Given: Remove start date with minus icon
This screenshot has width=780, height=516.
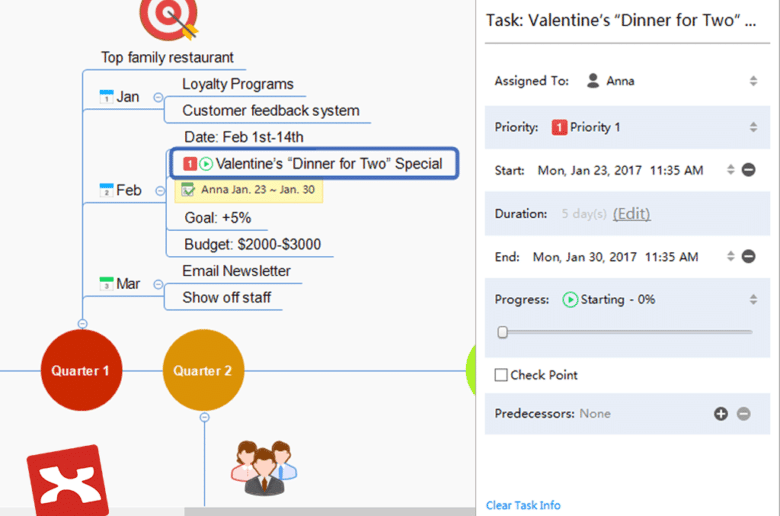Looking at the screenshot, I should tap(748, 170).
